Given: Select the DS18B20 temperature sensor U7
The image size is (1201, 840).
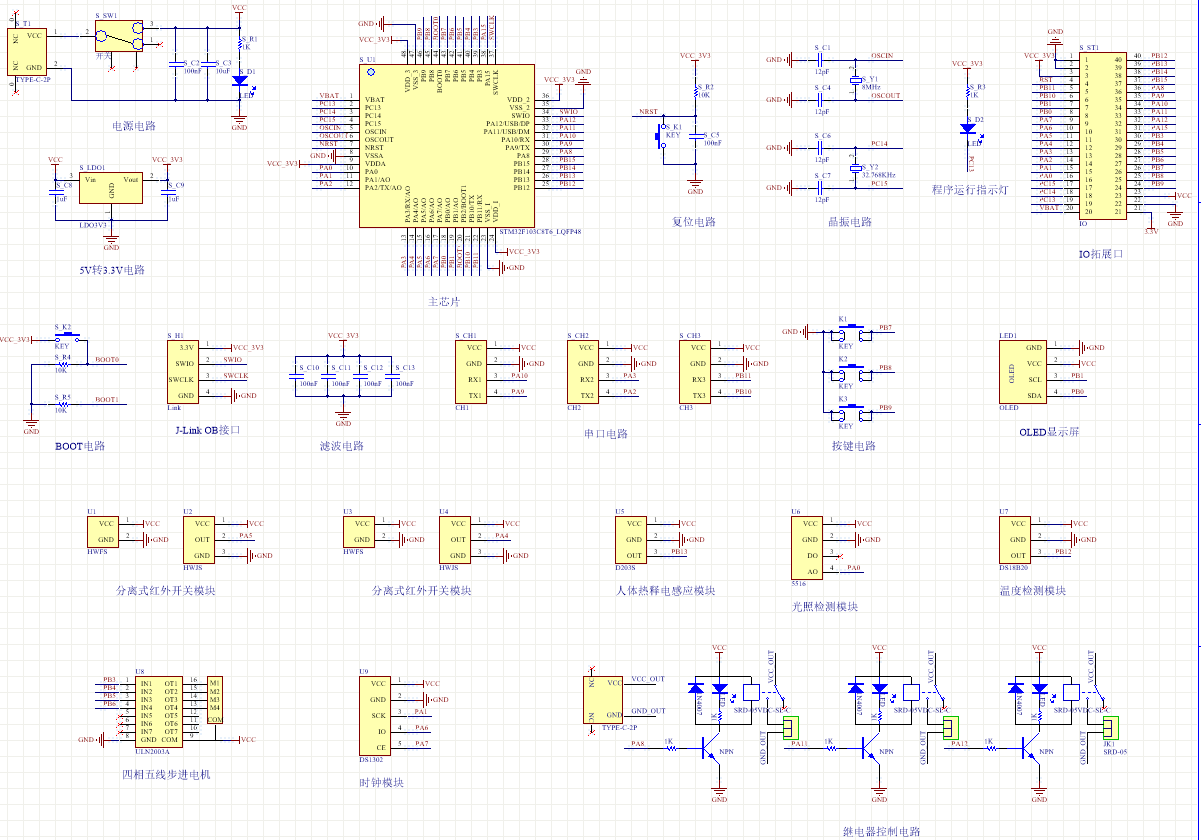Looking at the screenshot, I should pos(1018,539).
